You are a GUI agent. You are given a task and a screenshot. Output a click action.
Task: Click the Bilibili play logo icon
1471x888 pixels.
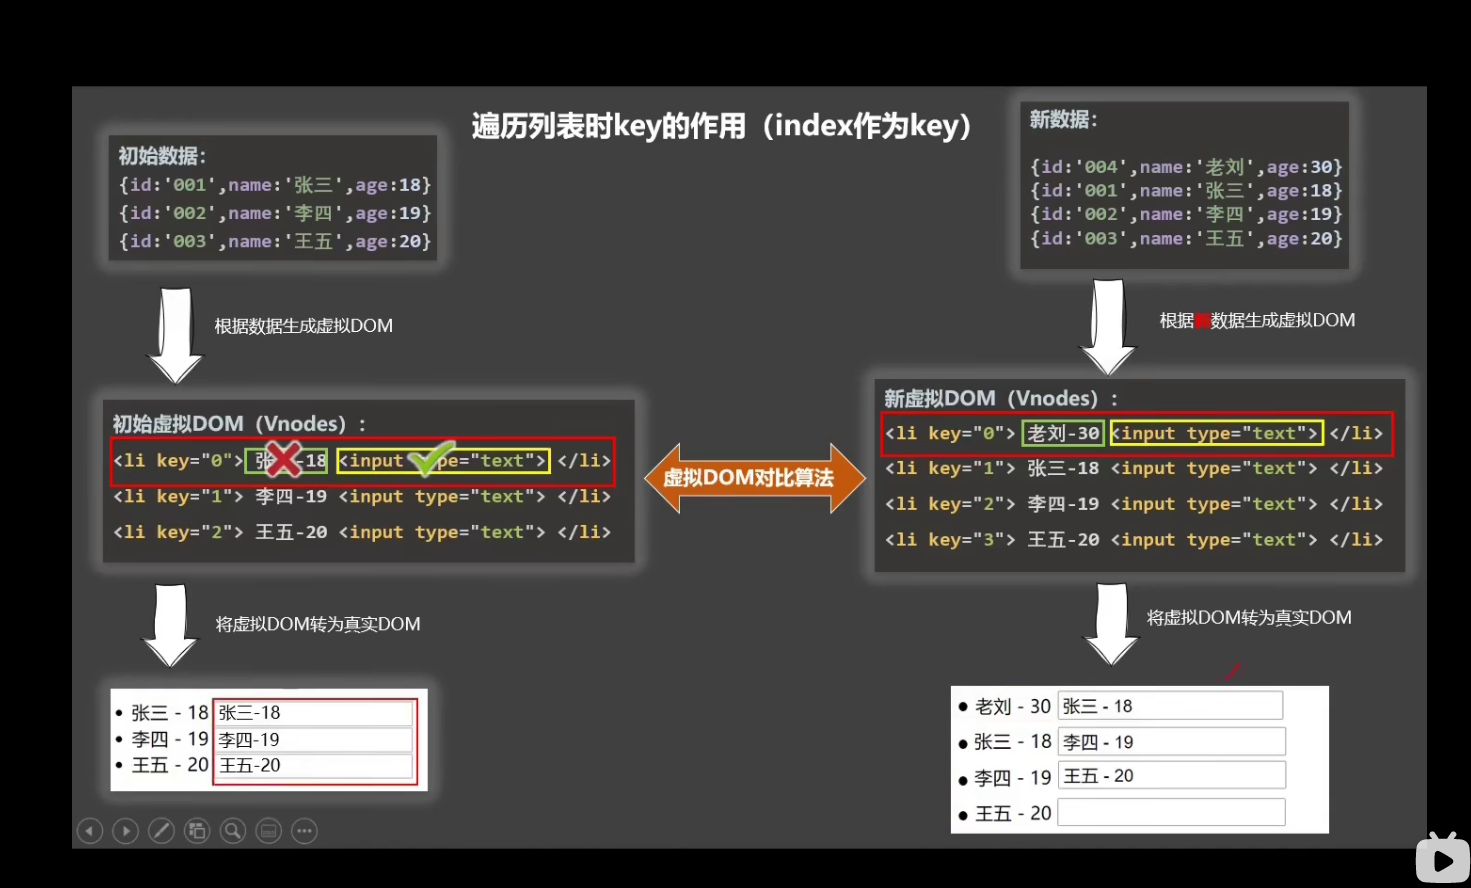click(x=1442, y=858)
